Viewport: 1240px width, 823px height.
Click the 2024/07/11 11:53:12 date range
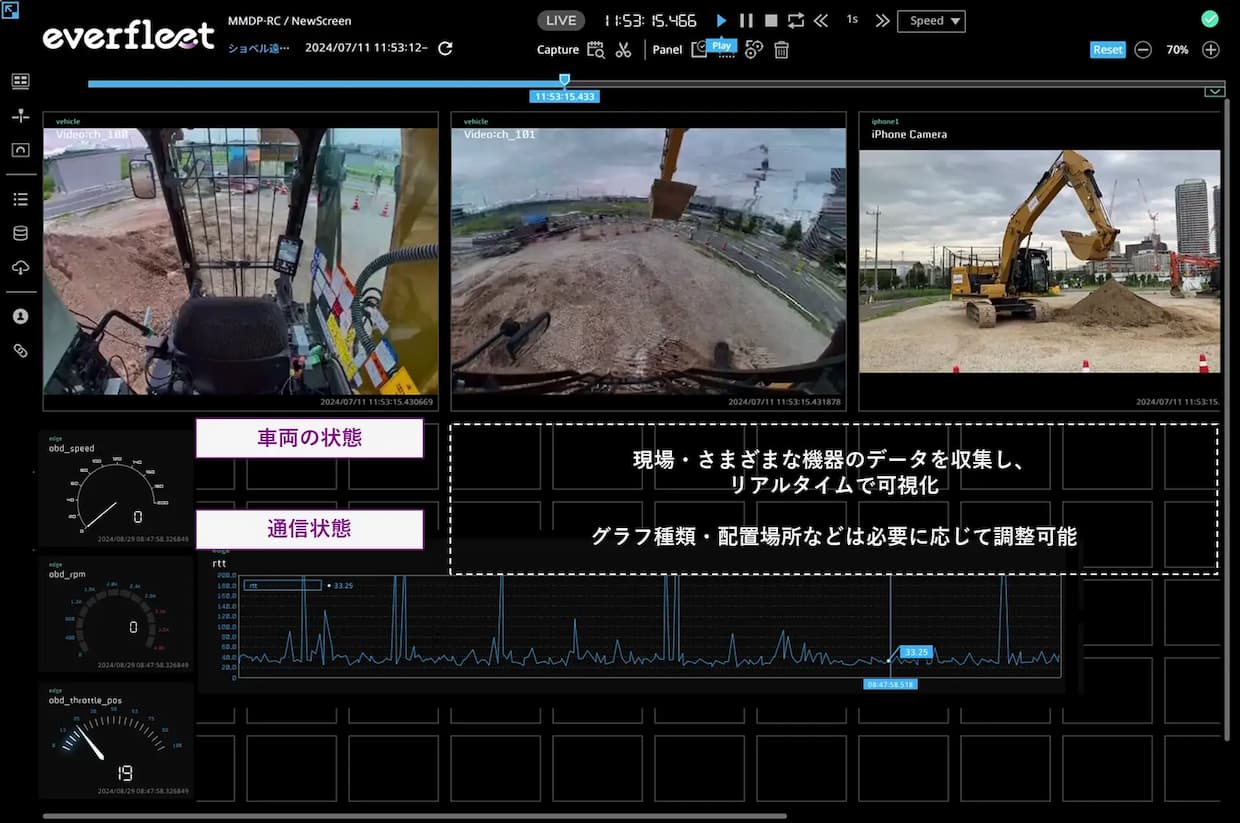click(x=366, y=48)
